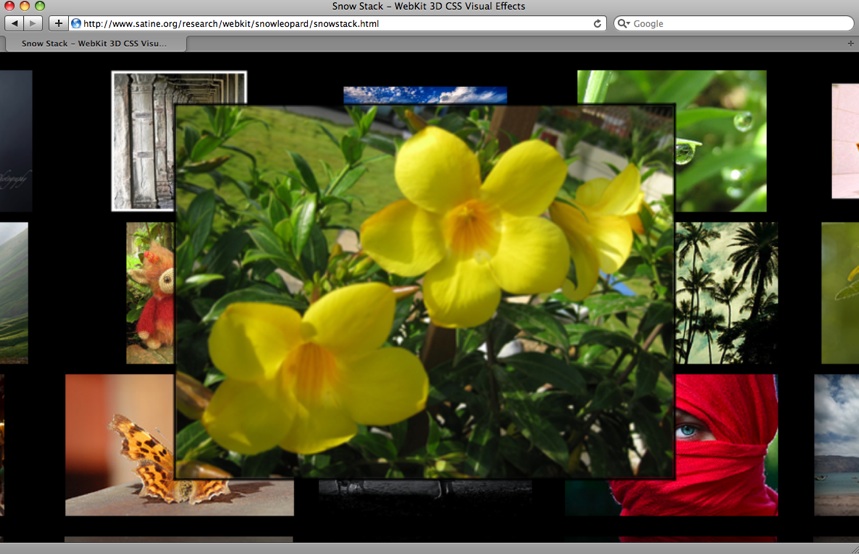Open the stone pillars corridor thumbnail
This screenshot has width=859, height=554.
pyautogui.click(x=143, y=141)
